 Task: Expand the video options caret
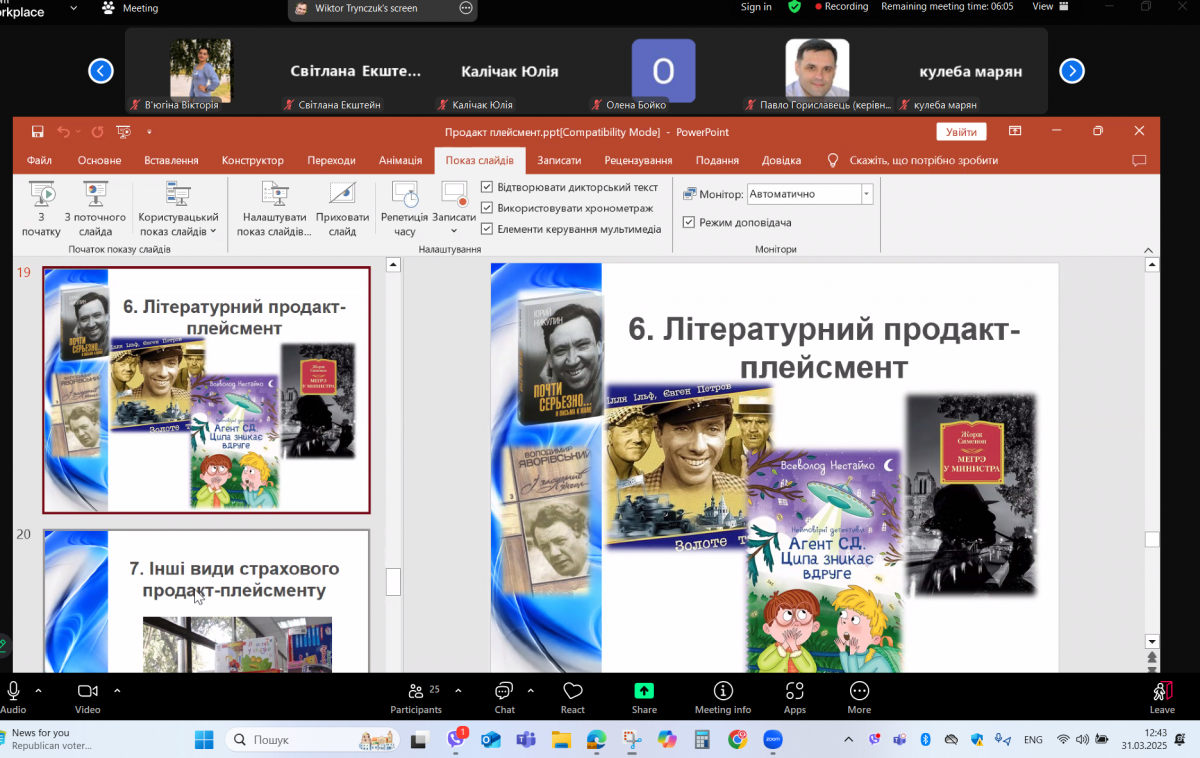coord(116,690)
